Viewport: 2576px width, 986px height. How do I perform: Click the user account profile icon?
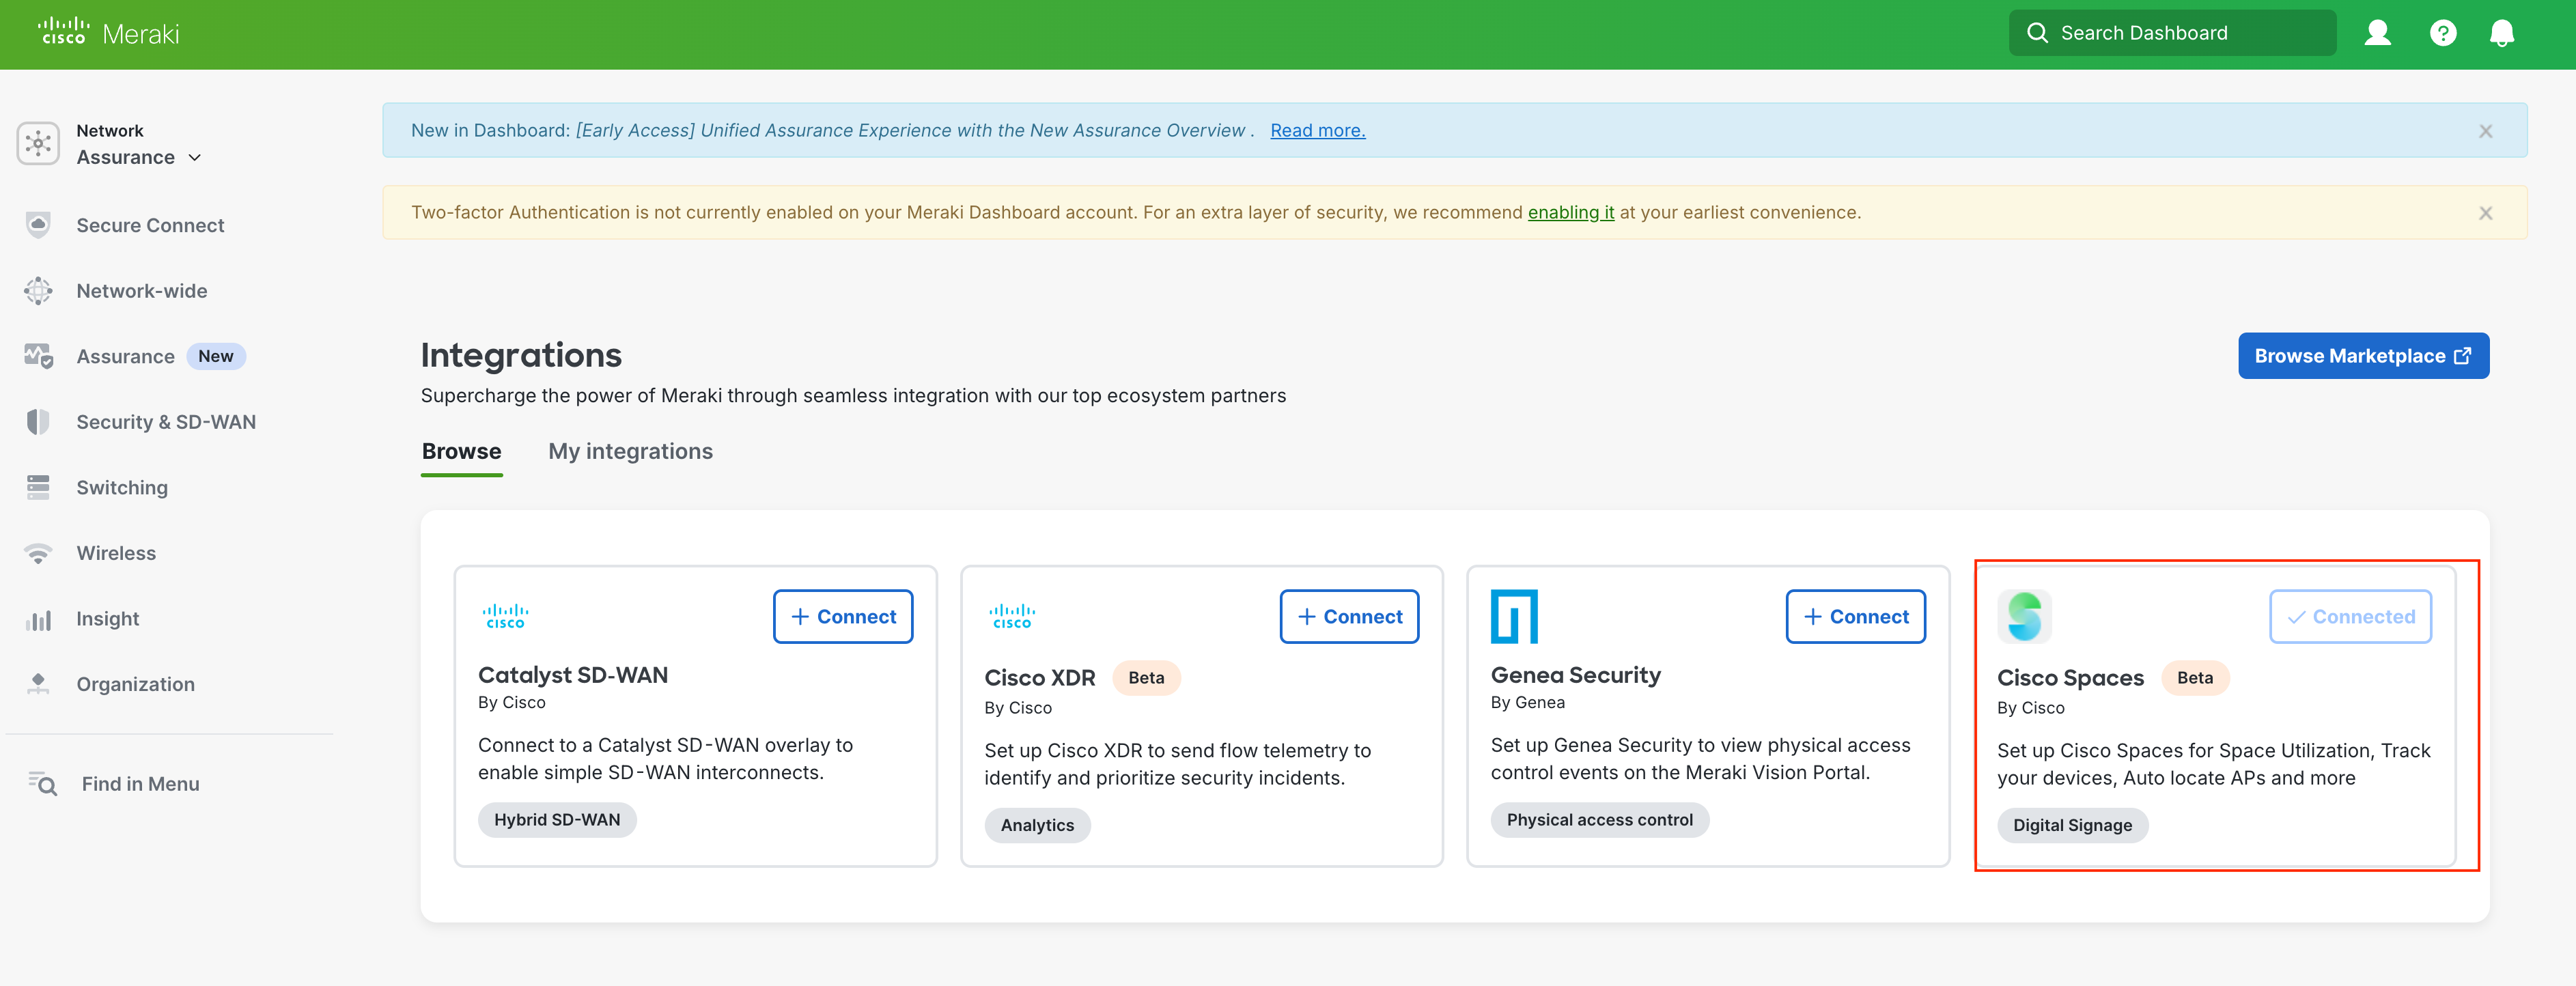coord(2377,33)
